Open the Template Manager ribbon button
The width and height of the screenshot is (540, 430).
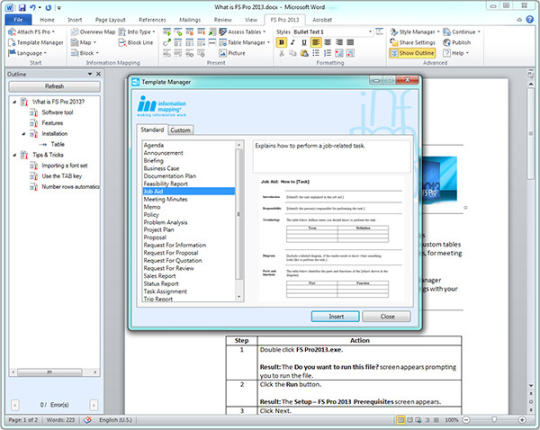pos(36,42)
